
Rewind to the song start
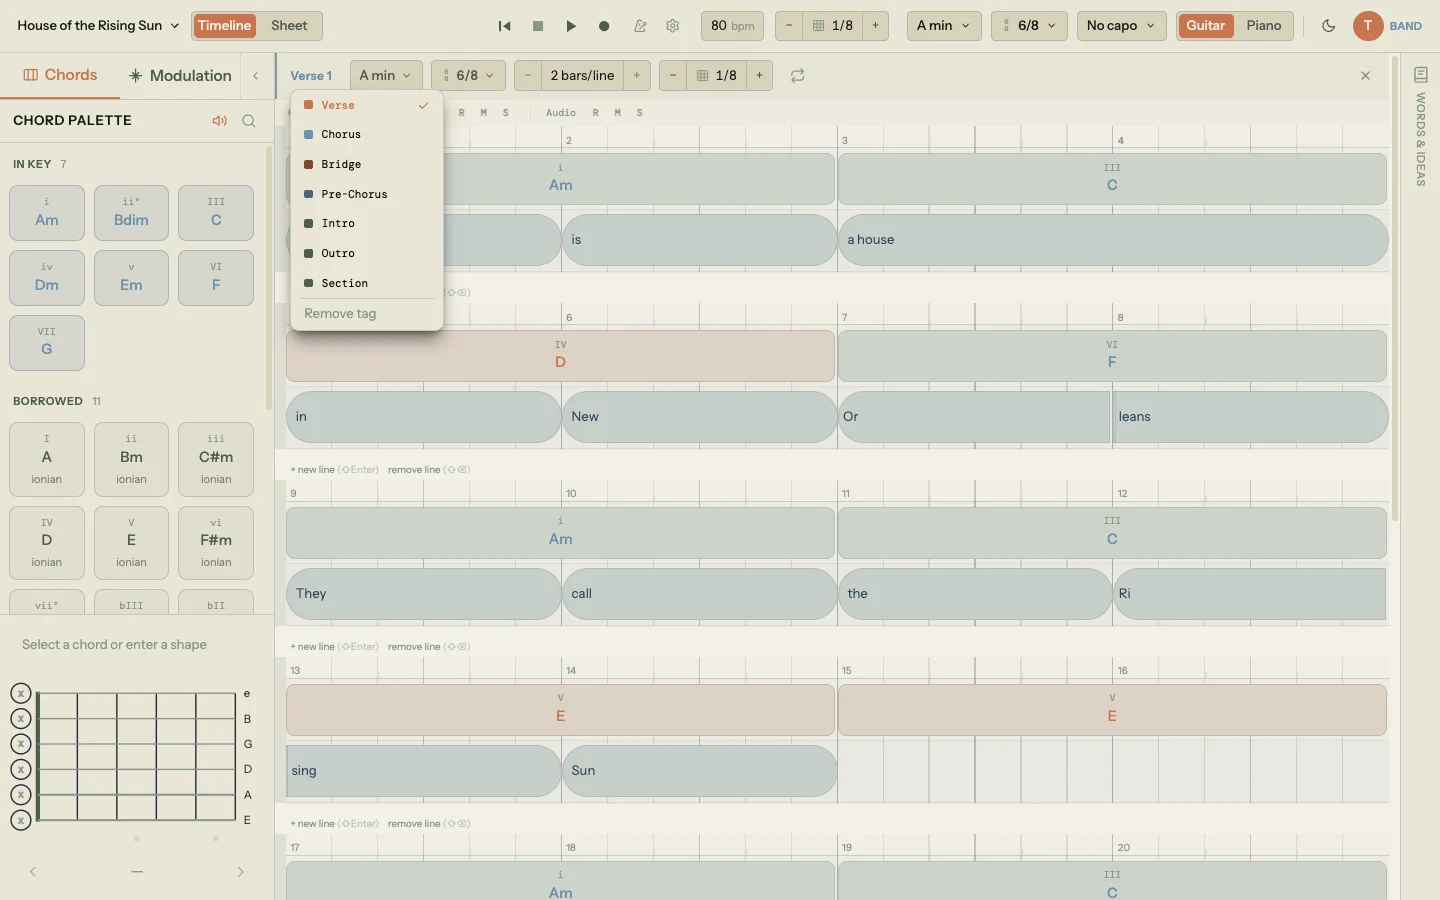click(x=505, y=26)
